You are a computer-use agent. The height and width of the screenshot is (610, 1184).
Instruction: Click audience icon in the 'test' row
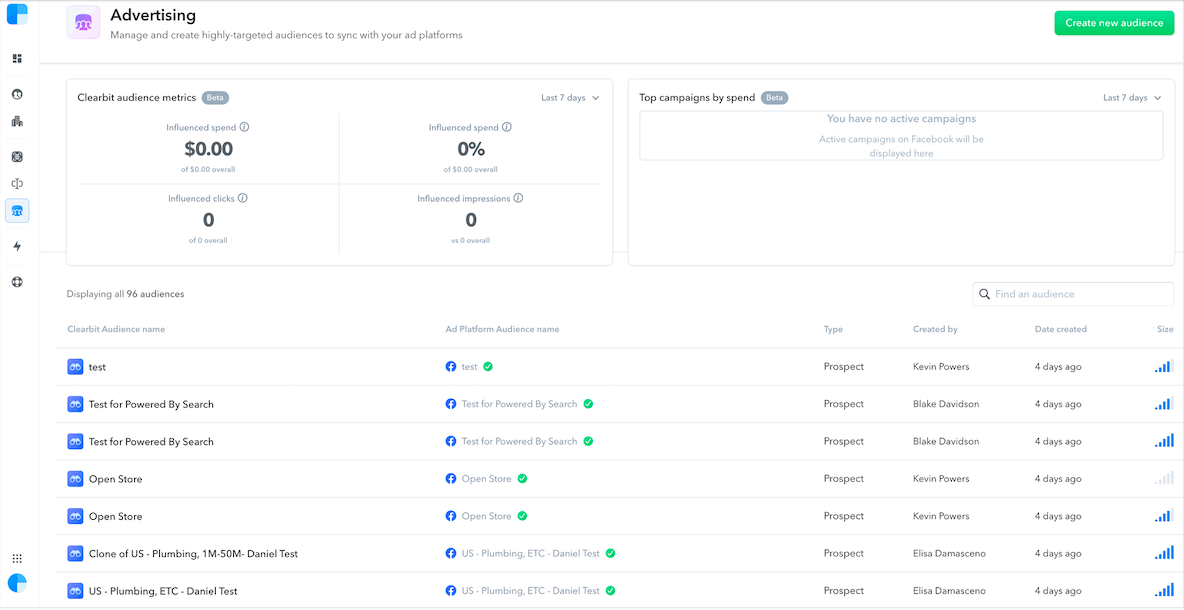(x=75, y=367)
